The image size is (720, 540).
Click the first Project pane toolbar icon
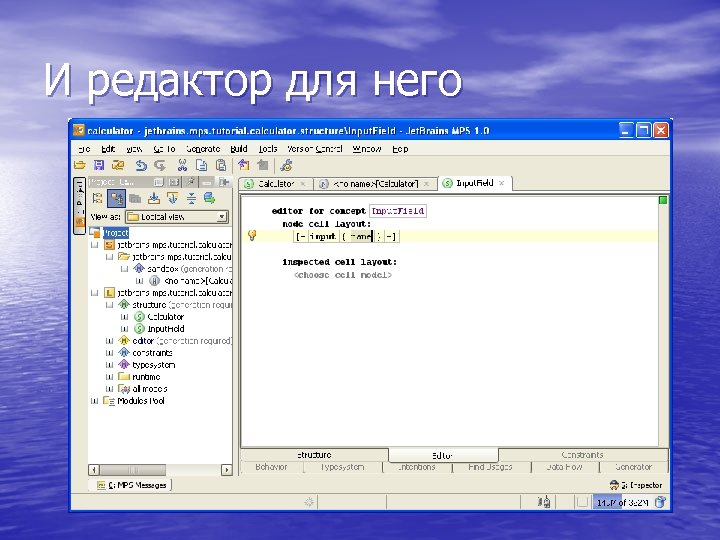pyautogui.click(x=97, y=198)
